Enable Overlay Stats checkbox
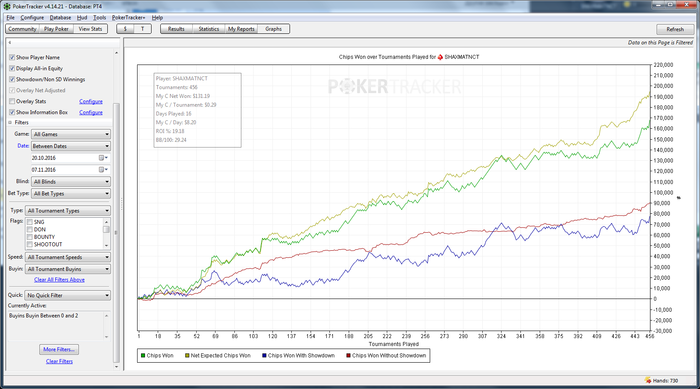The height and width of the screenshot is (389, 700). tap(12, 101)
